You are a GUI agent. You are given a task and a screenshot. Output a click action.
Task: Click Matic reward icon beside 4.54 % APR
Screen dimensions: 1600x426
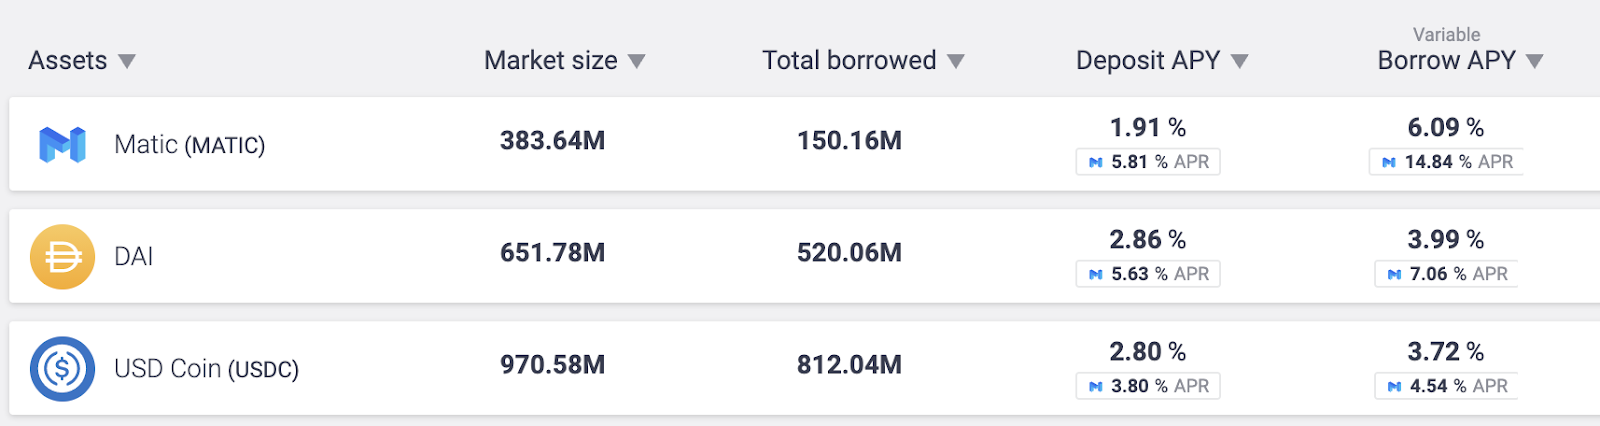(1394, 386)
